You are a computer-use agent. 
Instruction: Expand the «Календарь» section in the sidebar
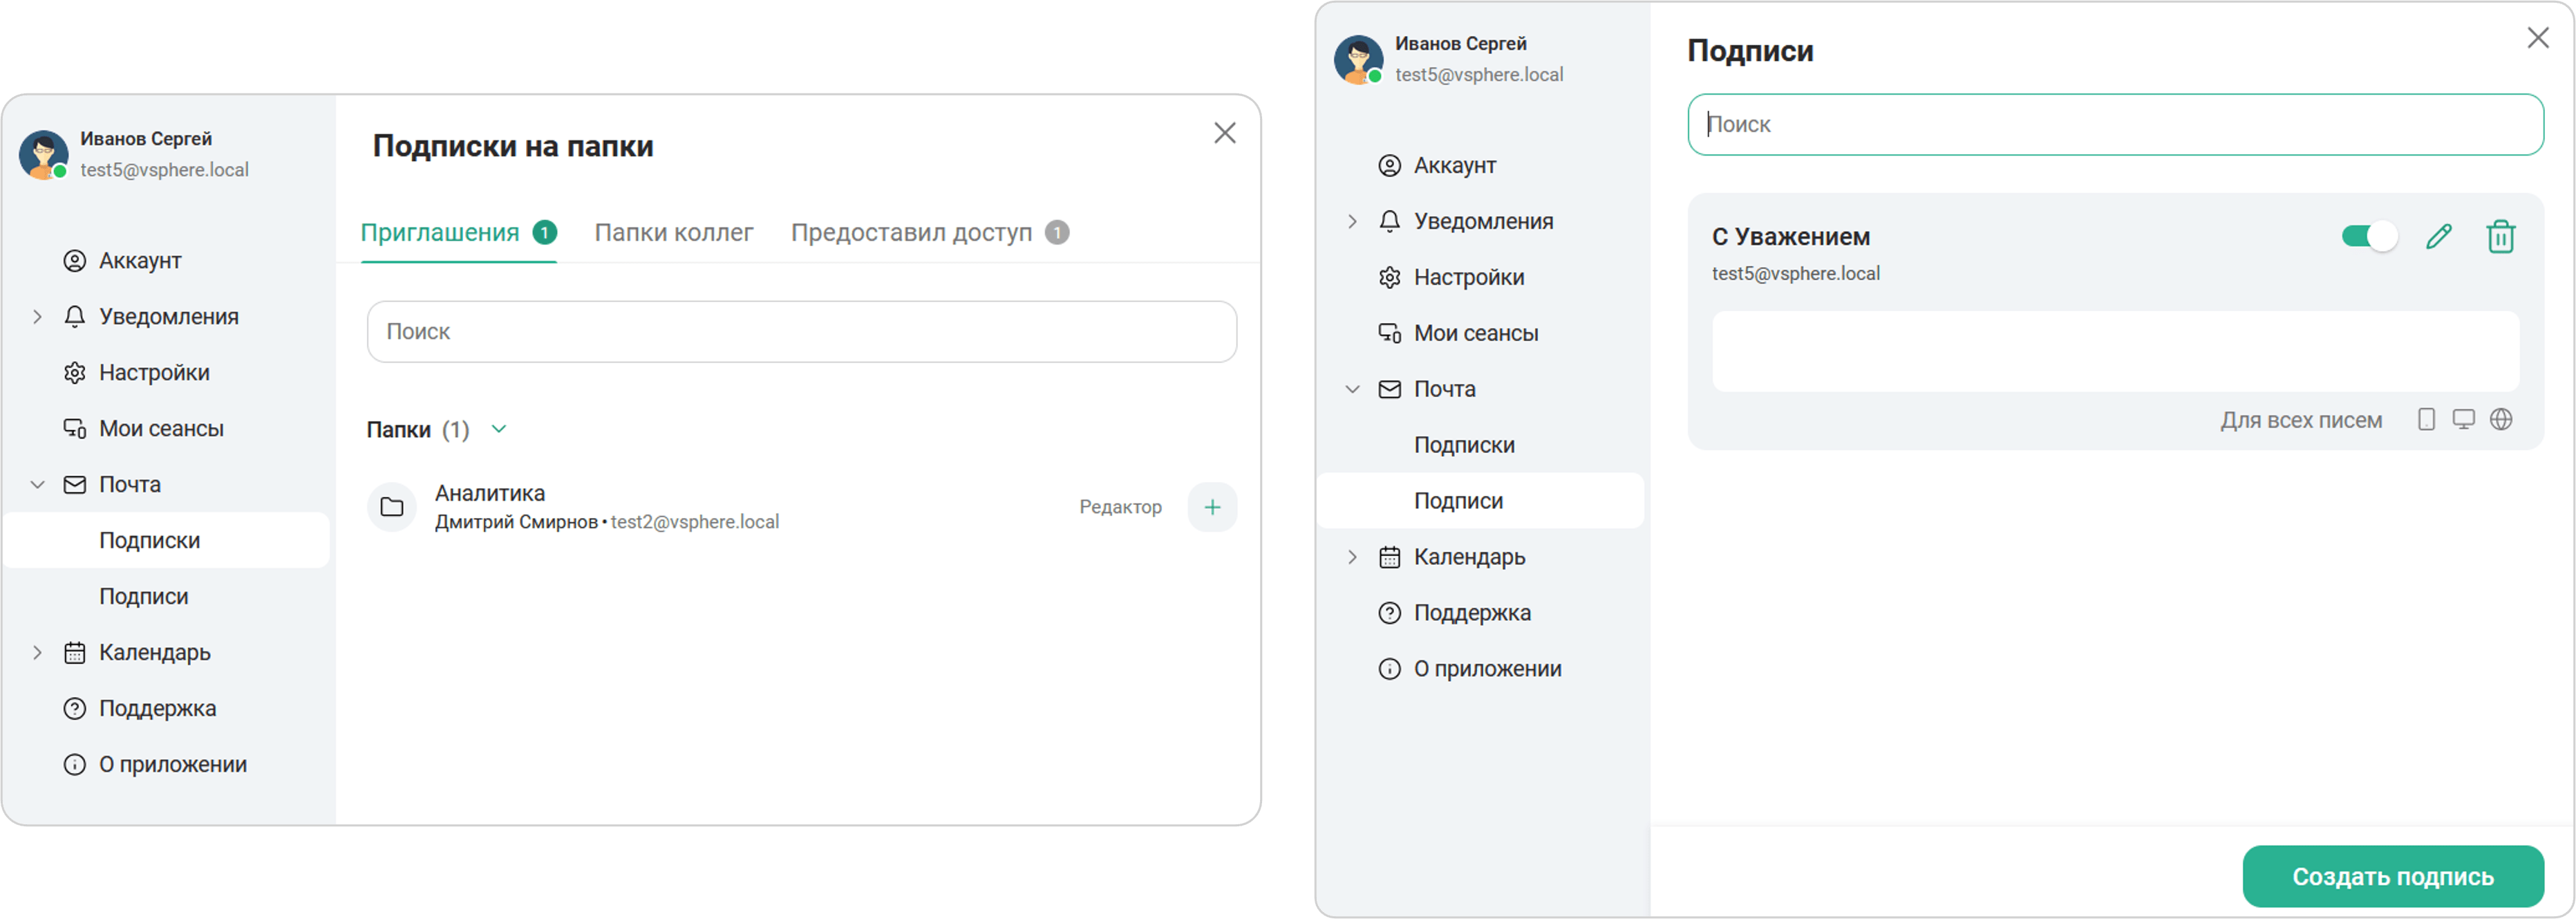[x=1353, y=557]
